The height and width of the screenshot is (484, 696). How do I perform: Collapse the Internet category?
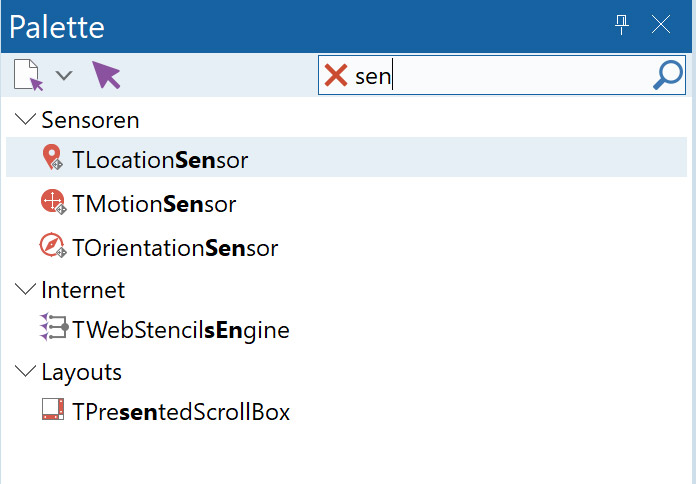25,289
